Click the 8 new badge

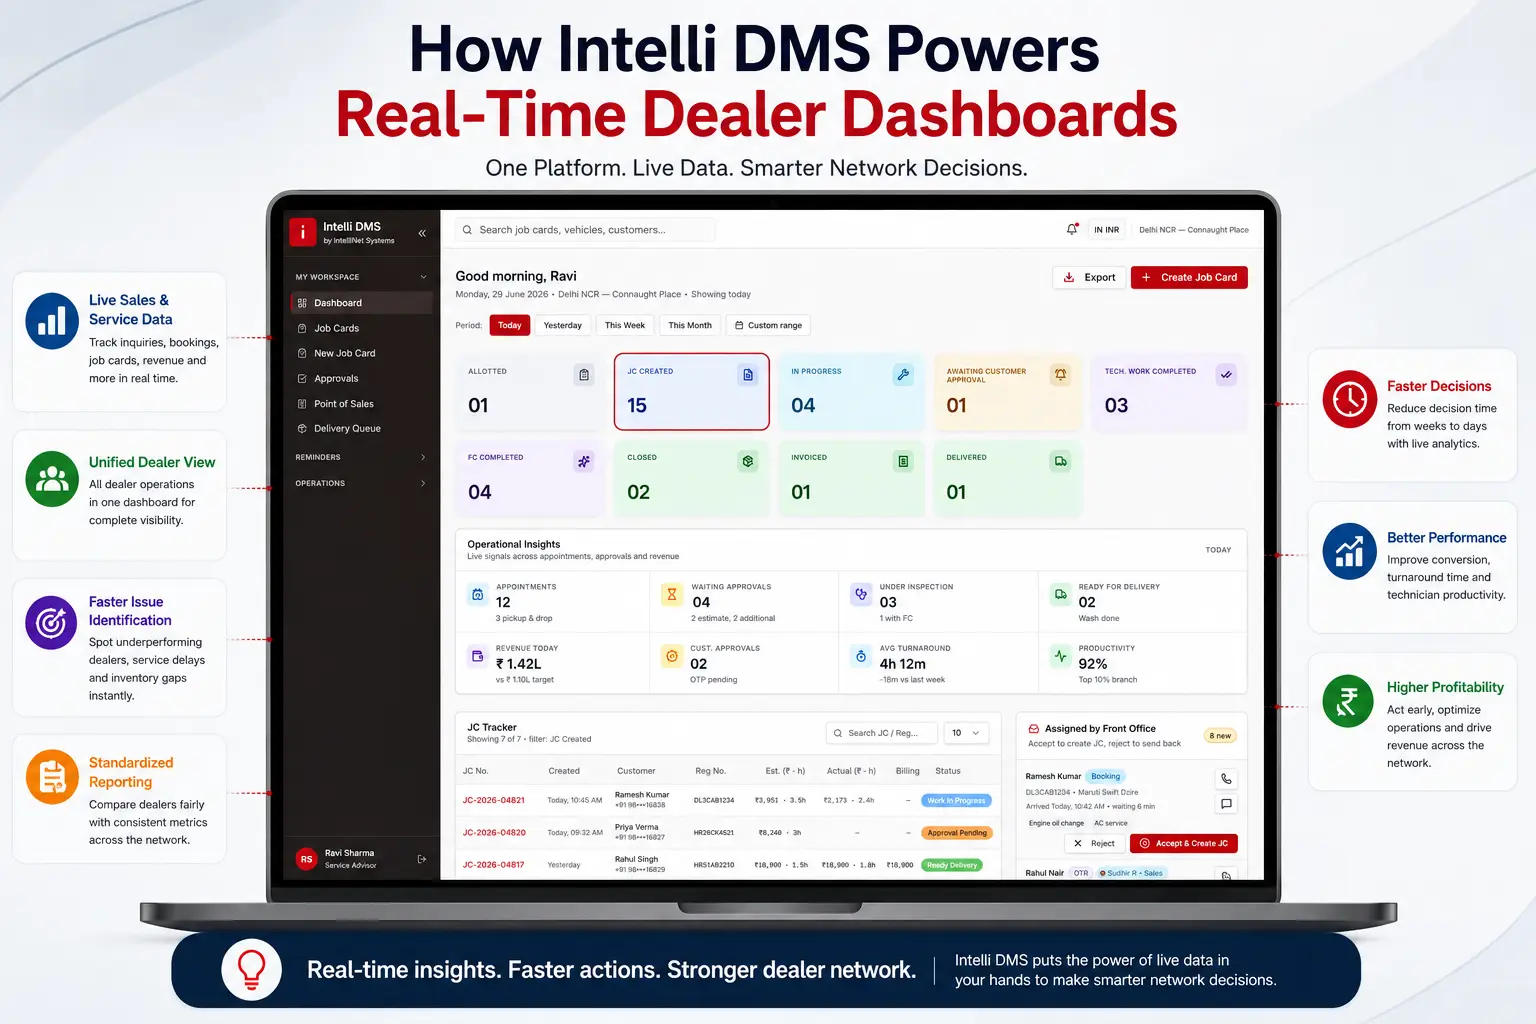(x=1220, y=735)
